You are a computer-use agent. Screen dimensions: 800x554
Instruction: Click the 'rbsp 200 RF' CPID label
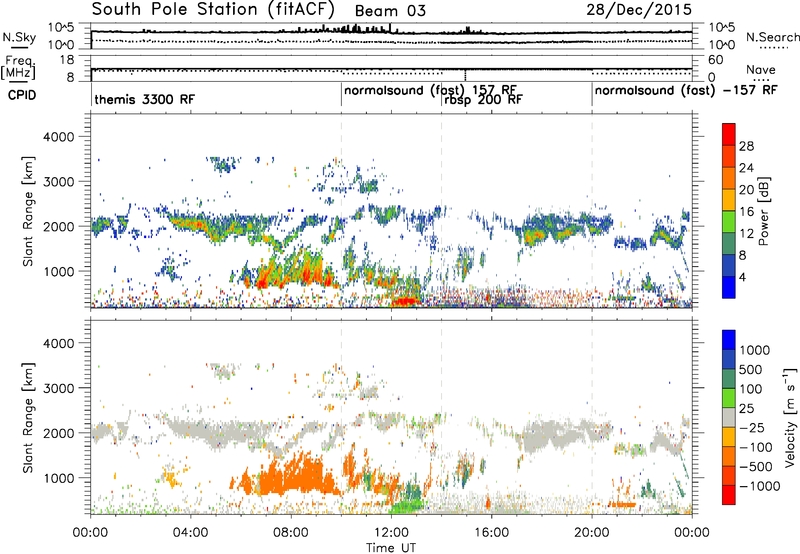[483, 100]
